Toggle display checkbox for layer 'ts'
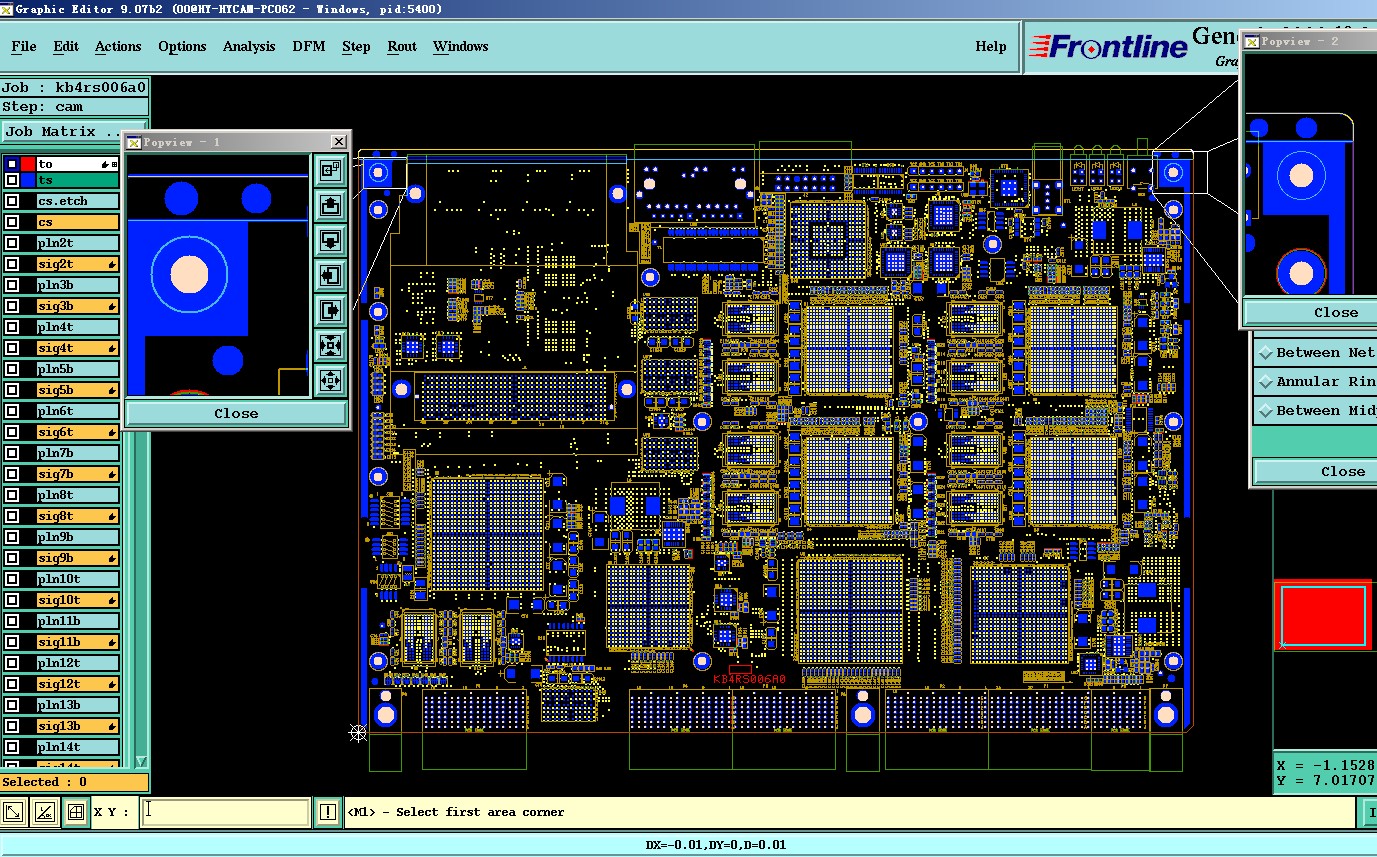Screen dimensions: 1377x857 pos(12,180)
